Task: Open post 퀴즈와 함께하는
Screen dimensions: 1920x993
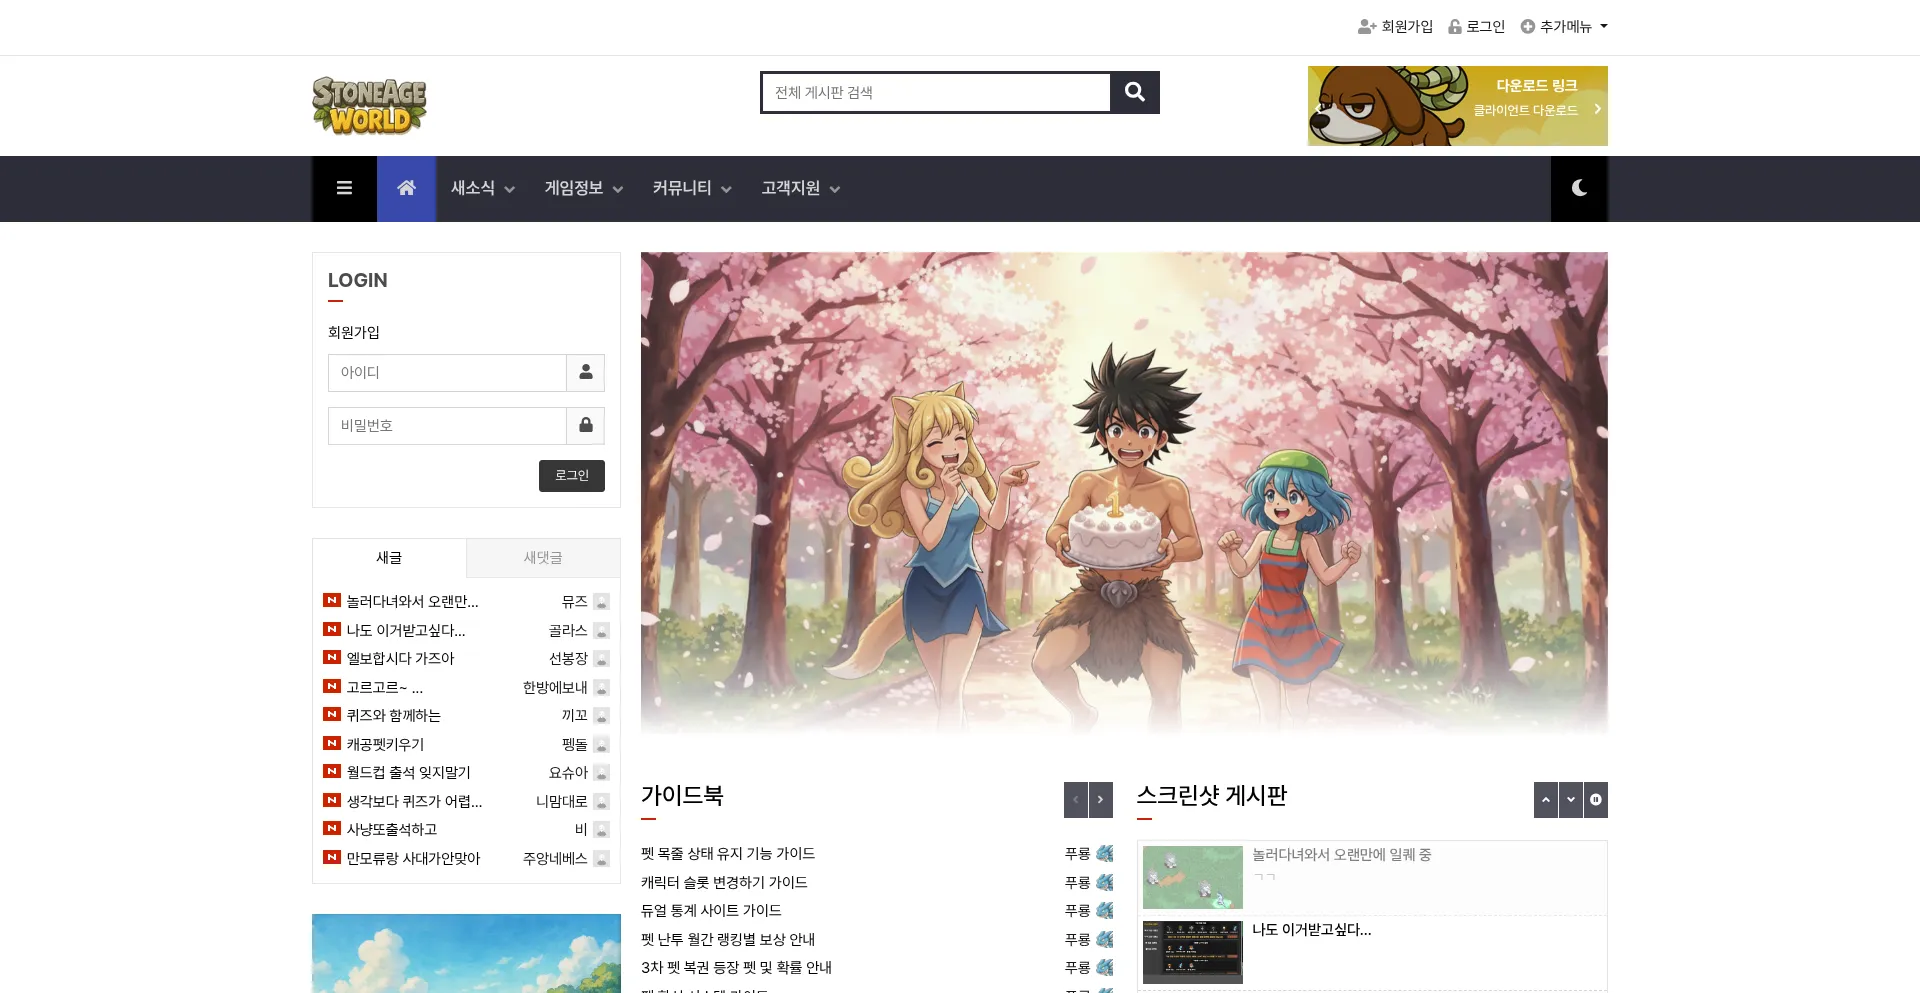Action: 394,716
